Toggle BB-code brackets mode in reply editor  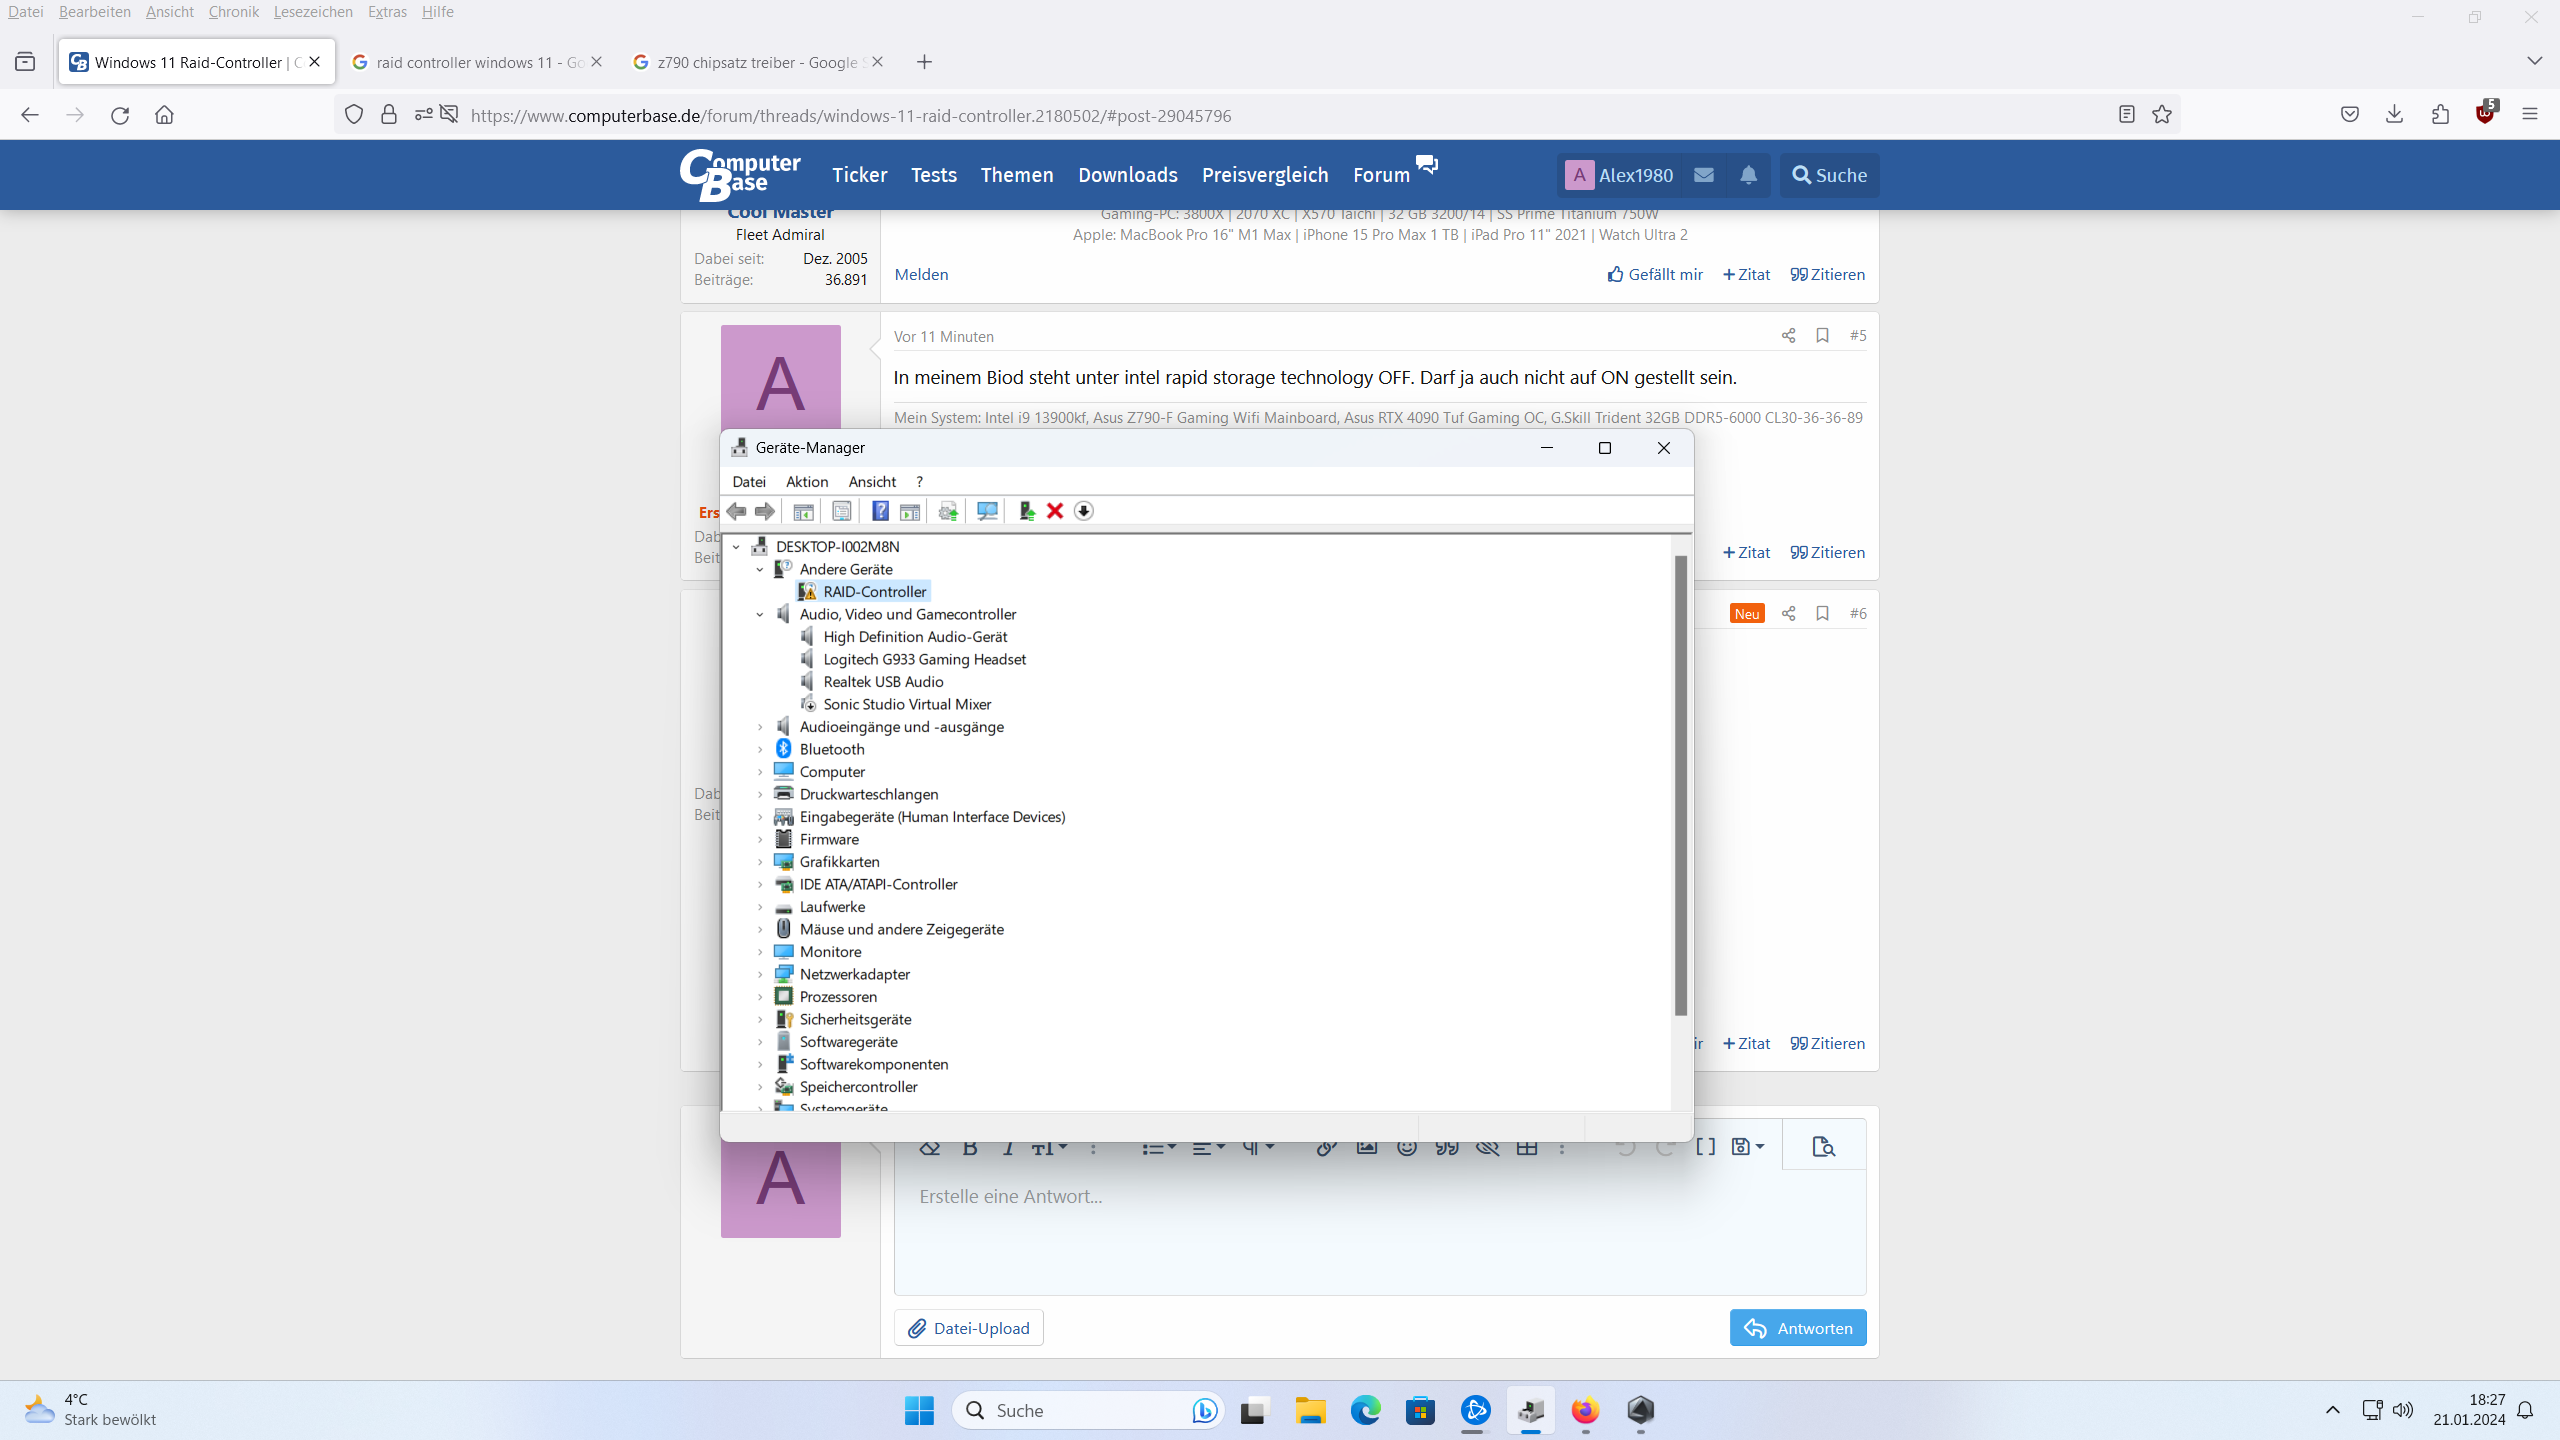click(1706, 1147)
